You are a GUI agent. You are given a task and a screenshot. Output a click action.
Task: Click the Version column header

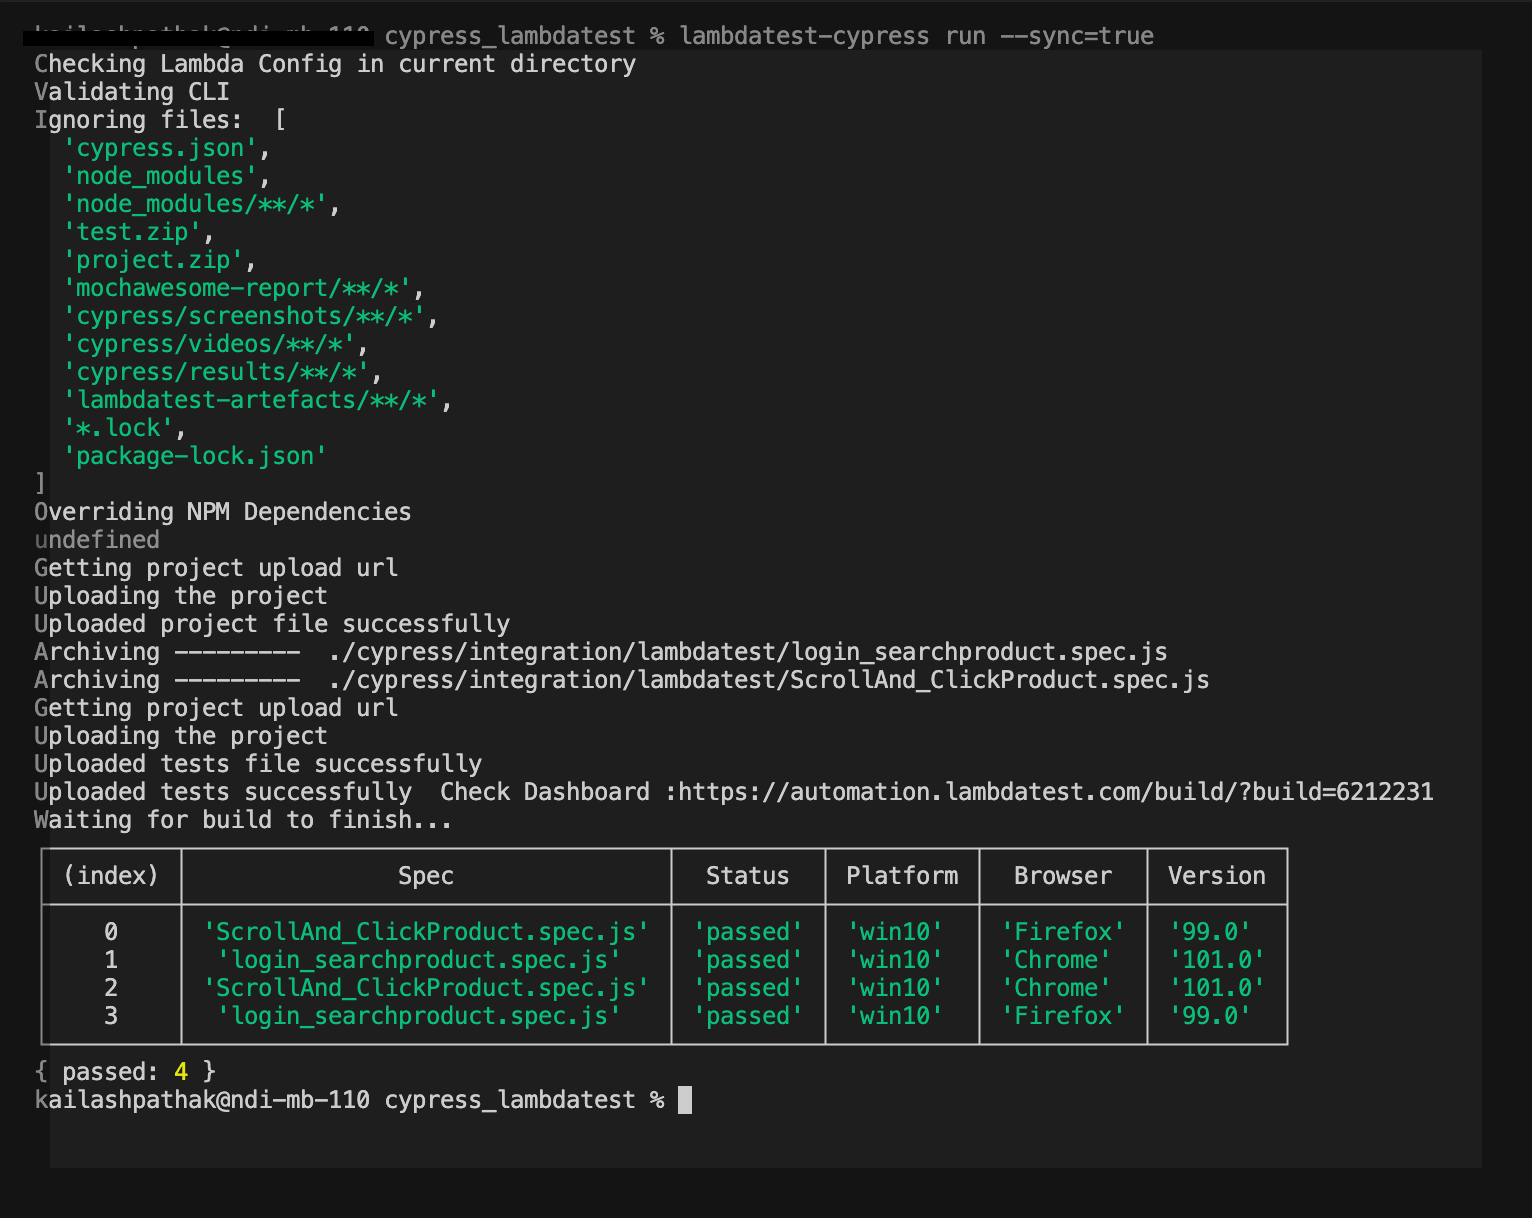click(x=1216, y=876)
